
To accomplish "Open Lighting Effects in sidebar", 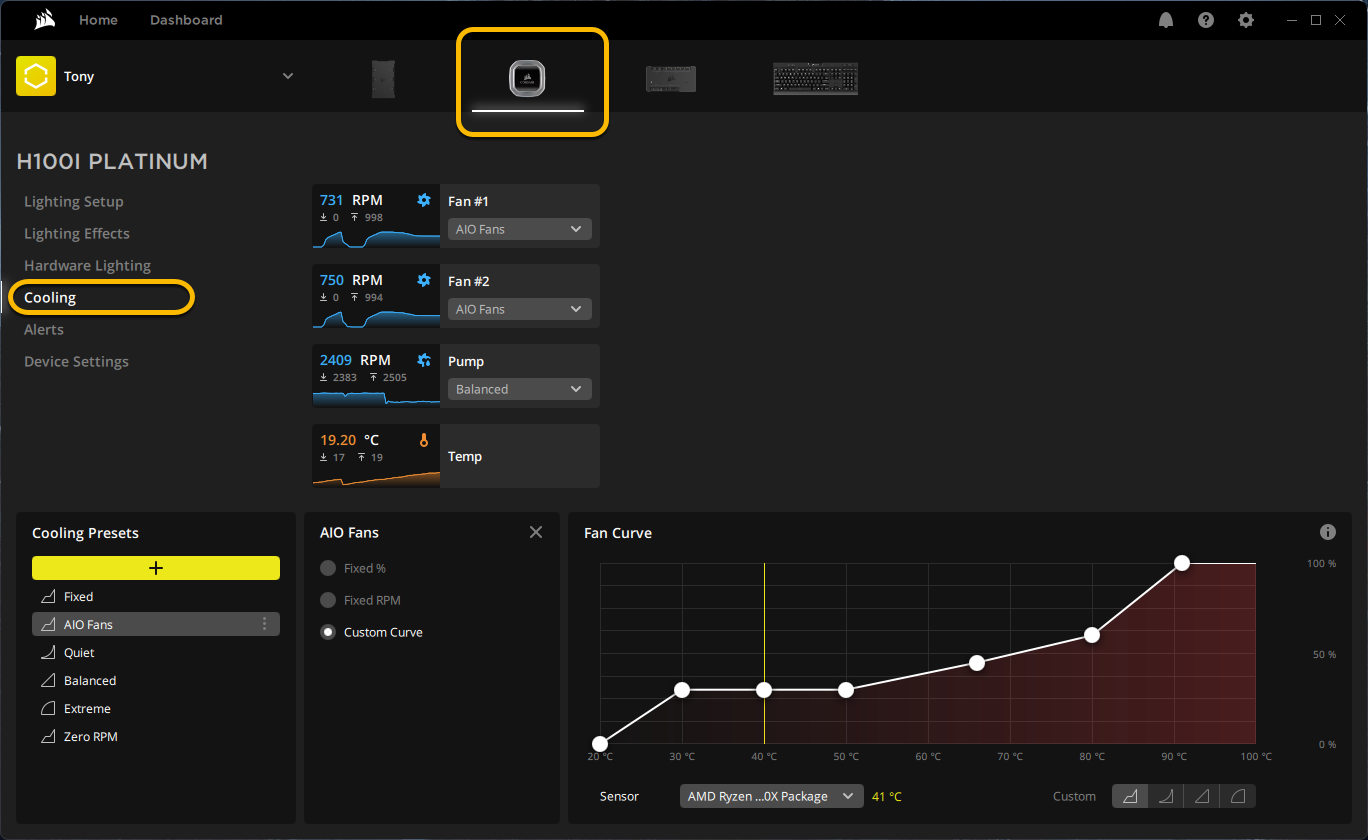I will click(x=77, y=233).
